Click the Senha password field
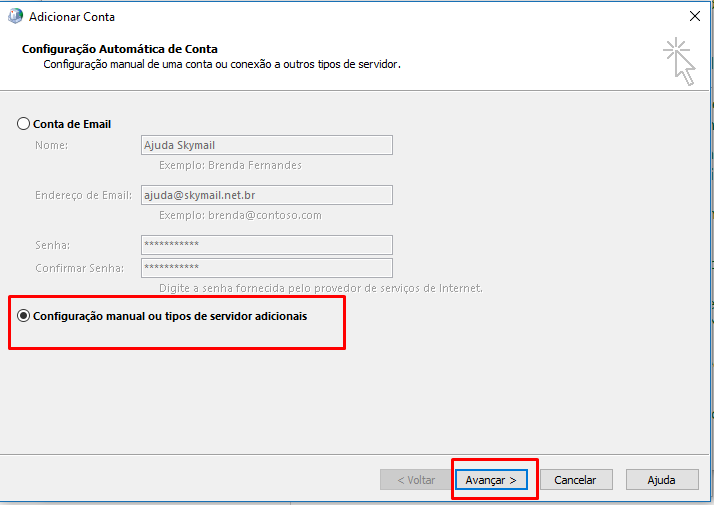This screenshot has height=505, width=714. (x=267, y=245)
